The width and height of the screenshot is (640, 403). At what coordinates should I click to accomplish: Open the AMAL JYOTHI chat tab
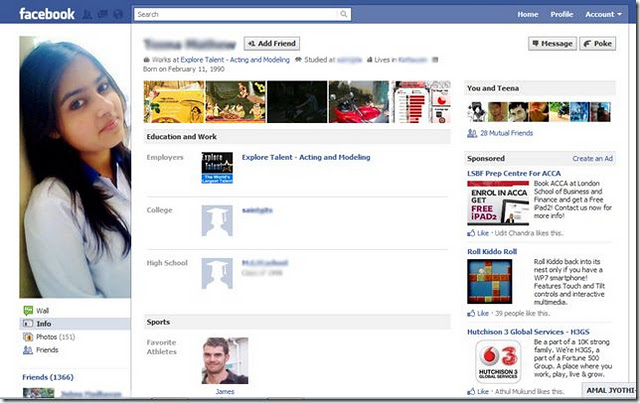[x=610, y=390]
